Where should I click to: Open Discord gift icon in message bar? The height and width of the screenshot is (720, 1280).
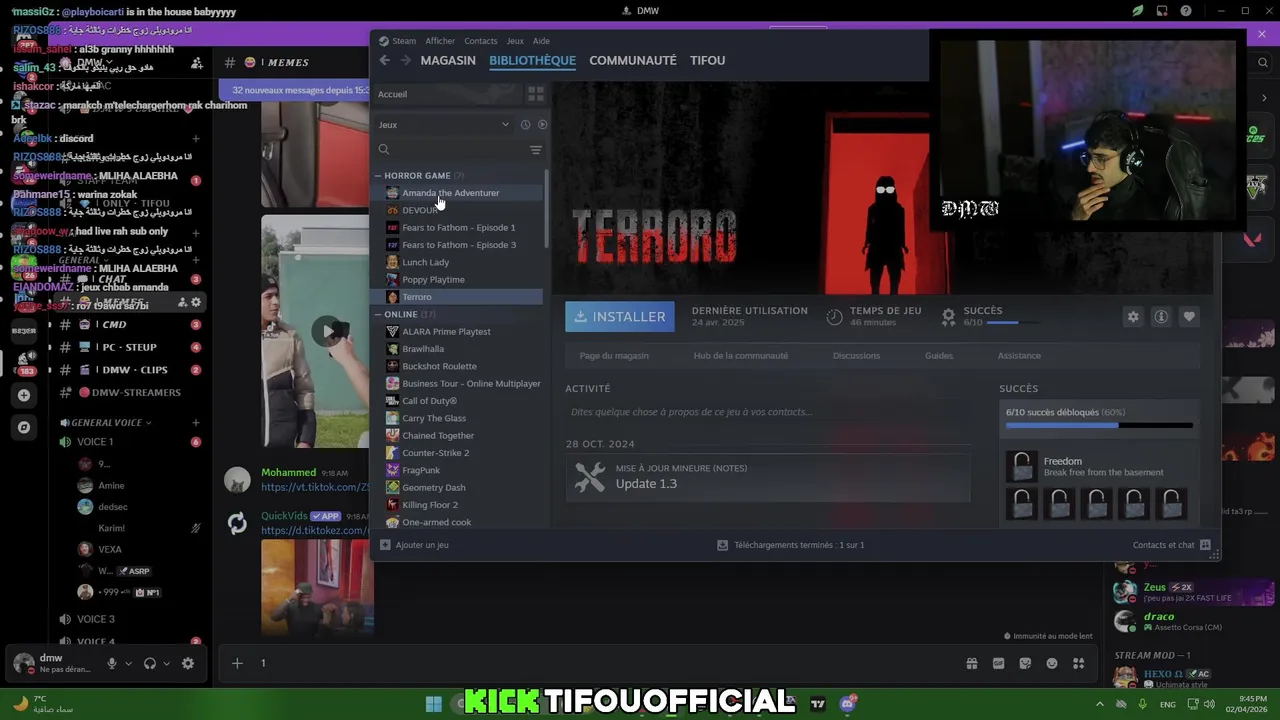point(971,663)
